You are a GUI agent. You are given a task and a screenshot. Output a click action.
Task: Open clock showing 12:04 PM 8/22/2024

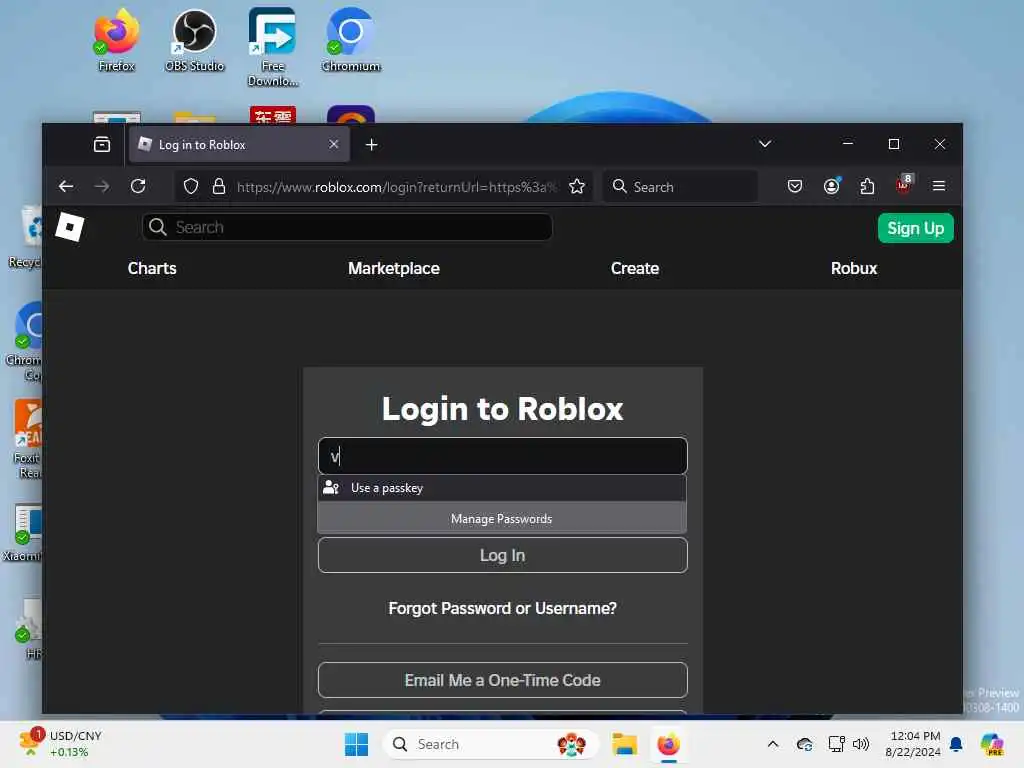pyautogui.click(x=912, y=744)
